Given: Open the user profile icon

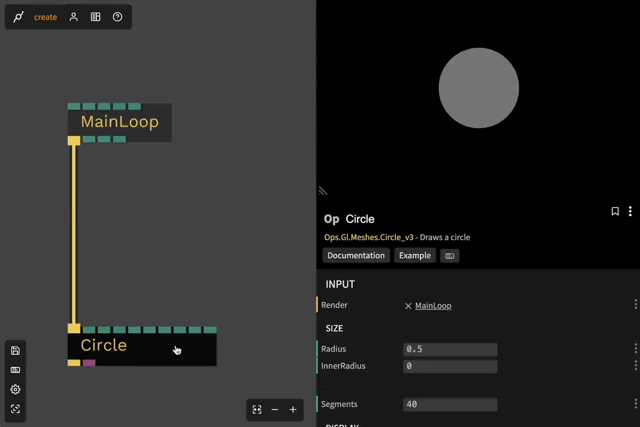Looking at the screenshot, I should [x=73, y=17].
